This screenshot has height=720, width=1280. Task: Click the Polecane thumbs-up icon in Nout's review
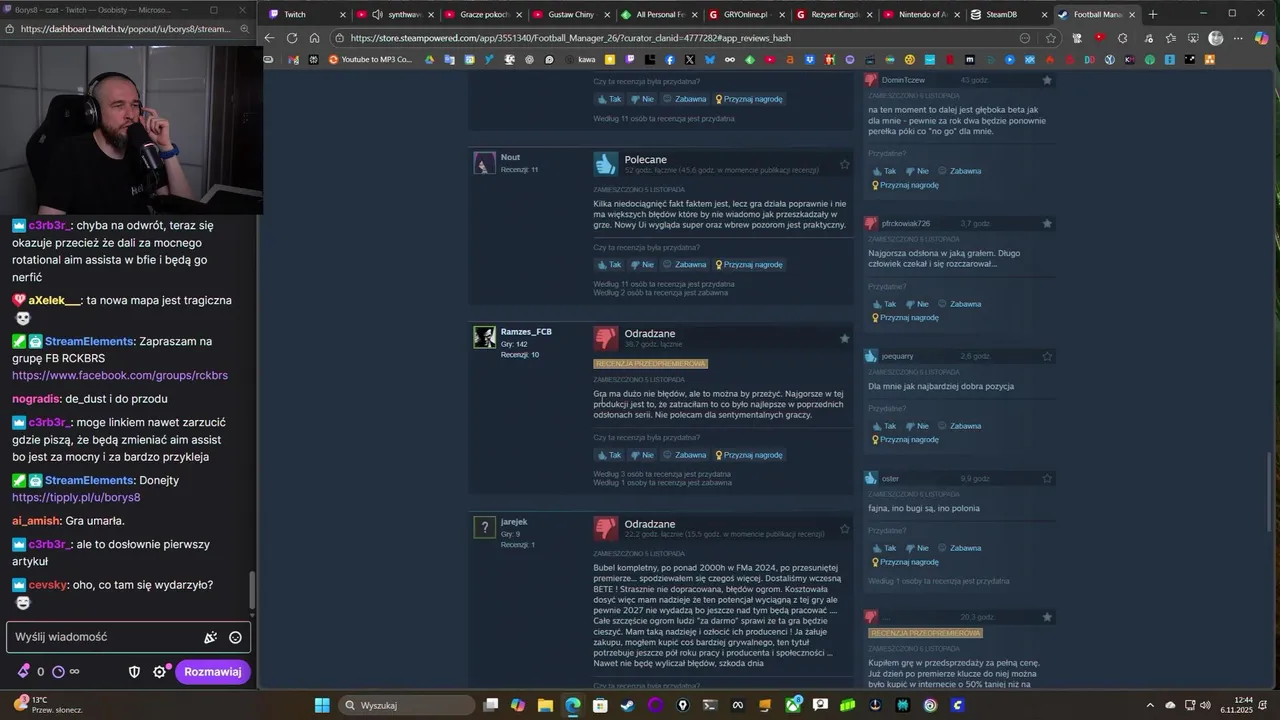[x=605, y=163]
